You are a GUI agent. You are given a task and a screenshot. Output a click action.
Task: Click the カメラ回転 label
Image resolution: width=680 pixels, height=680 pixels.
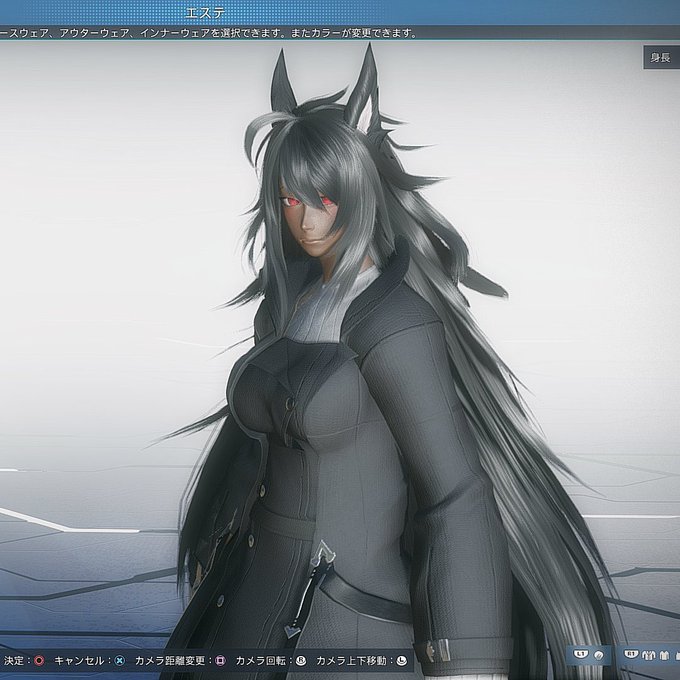[261, 660]
